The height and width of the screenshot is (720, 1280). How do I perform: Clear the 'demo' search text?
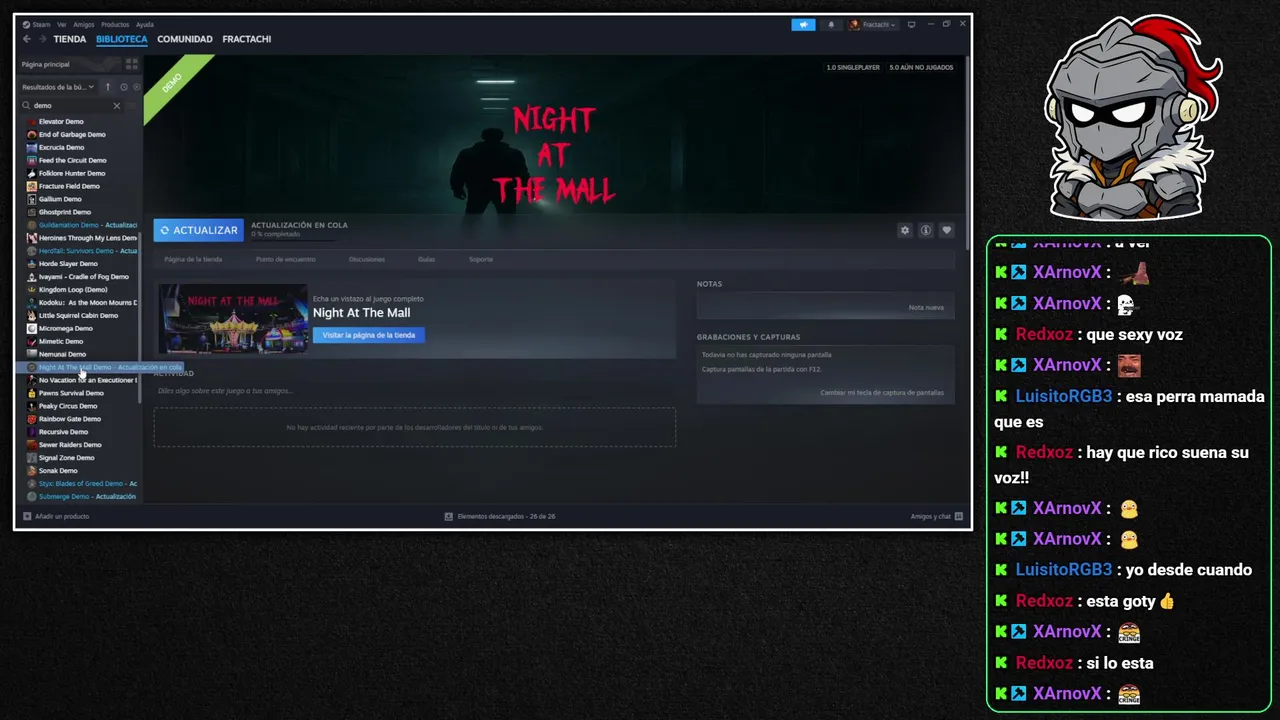point(116,105)
